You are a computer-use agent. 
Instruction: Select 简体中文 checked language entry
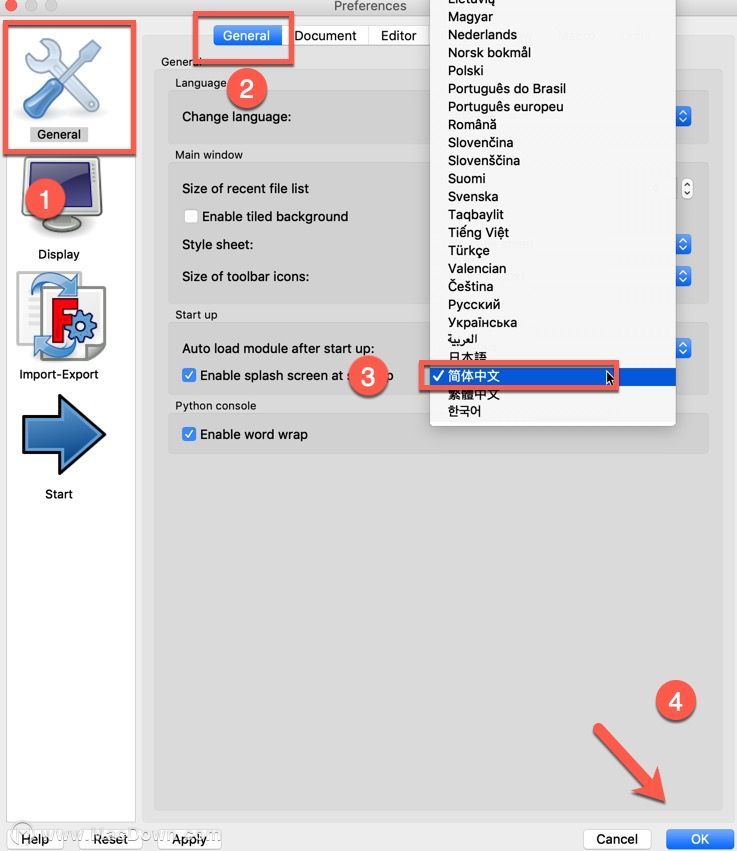click(552, 376)
